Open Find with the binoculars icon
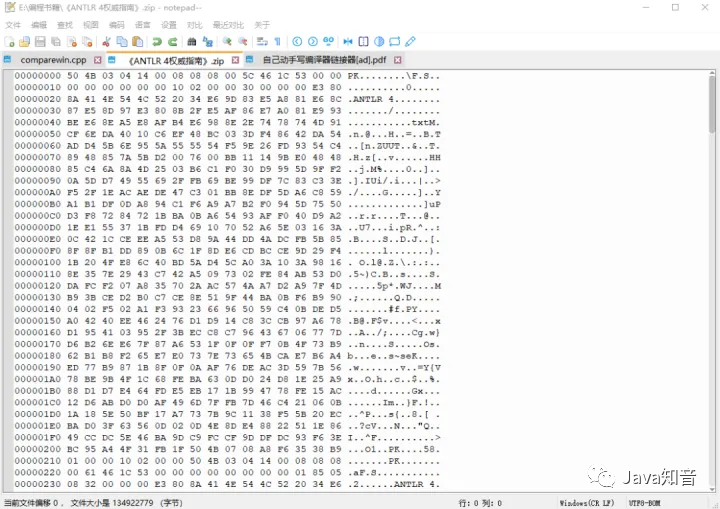This screenshot has width=720, height=509. click(x=192, y=42)
